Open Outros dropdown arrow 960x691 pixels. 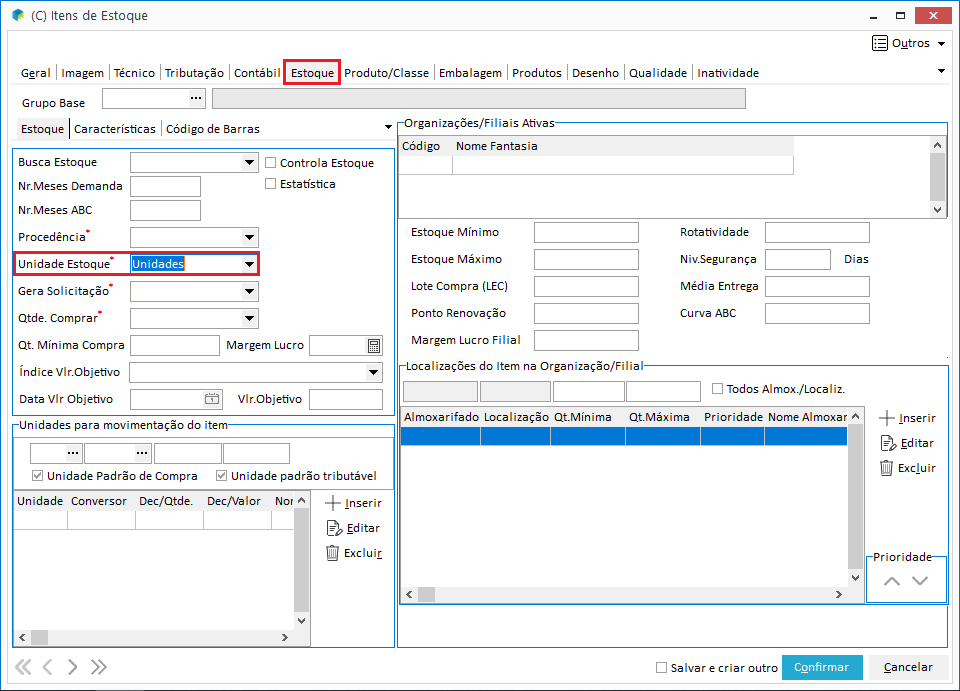[x=942, y=43]
